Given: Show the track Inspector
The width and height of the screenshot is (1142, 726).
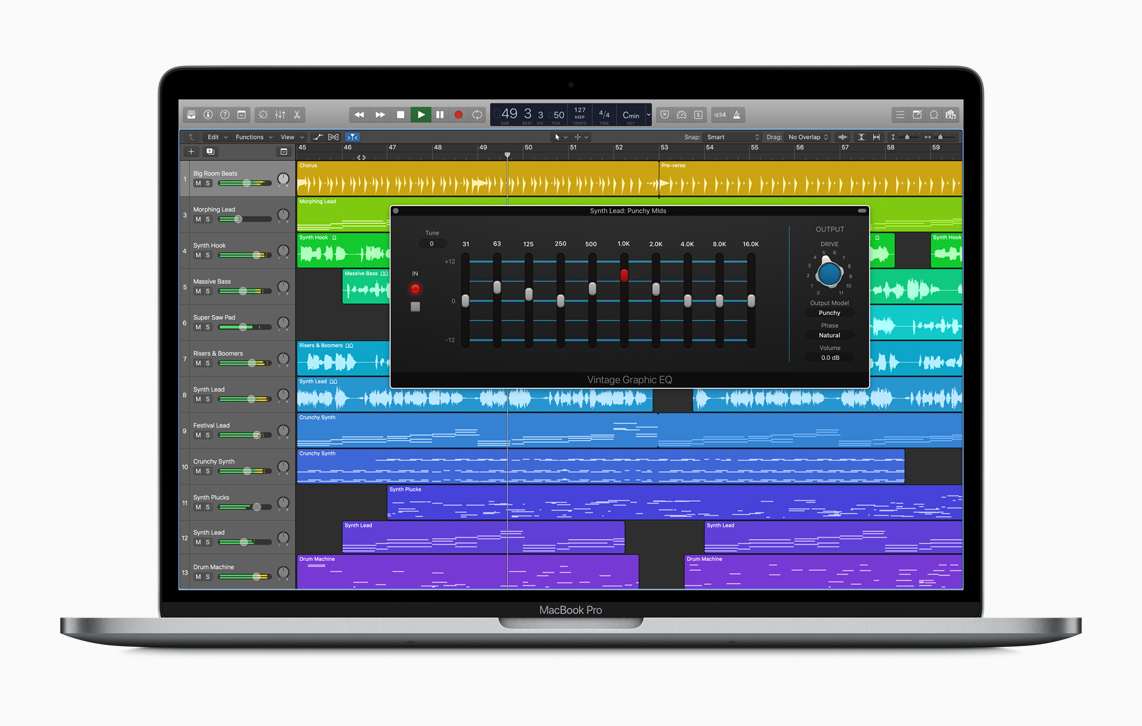Looking at the screenshot, I should pos(208,114).
